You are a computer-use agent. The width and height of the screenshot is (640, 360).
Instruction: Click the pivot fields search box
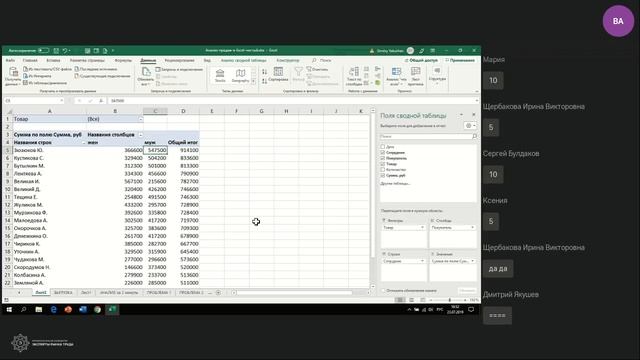428,136
